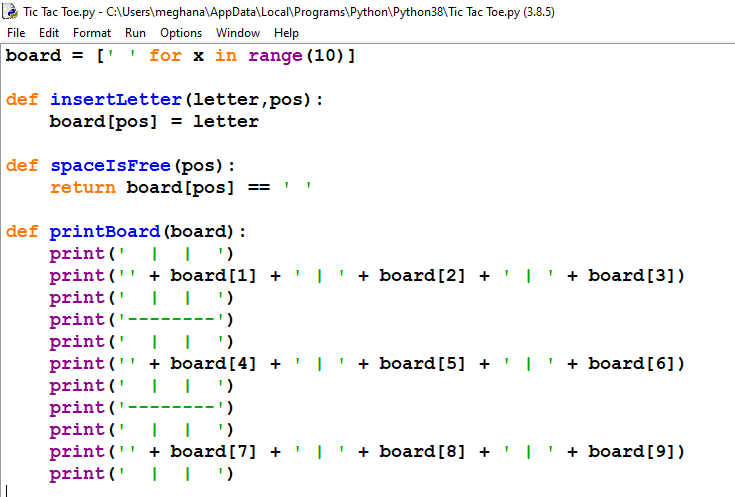Click the 'return' keyword
Viewport: 735px width, 497px height.
82,188
